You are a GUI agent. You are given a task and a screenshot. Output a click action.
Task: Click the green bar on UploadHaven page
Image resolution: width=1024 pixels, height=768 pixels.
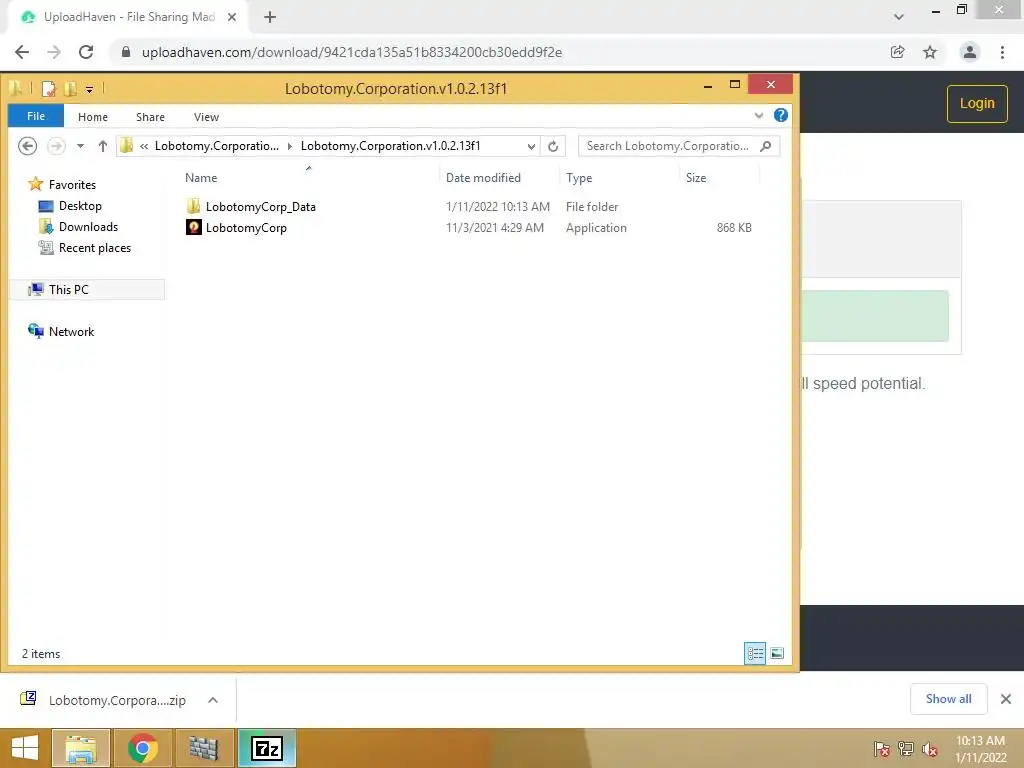tap(874, 316)
